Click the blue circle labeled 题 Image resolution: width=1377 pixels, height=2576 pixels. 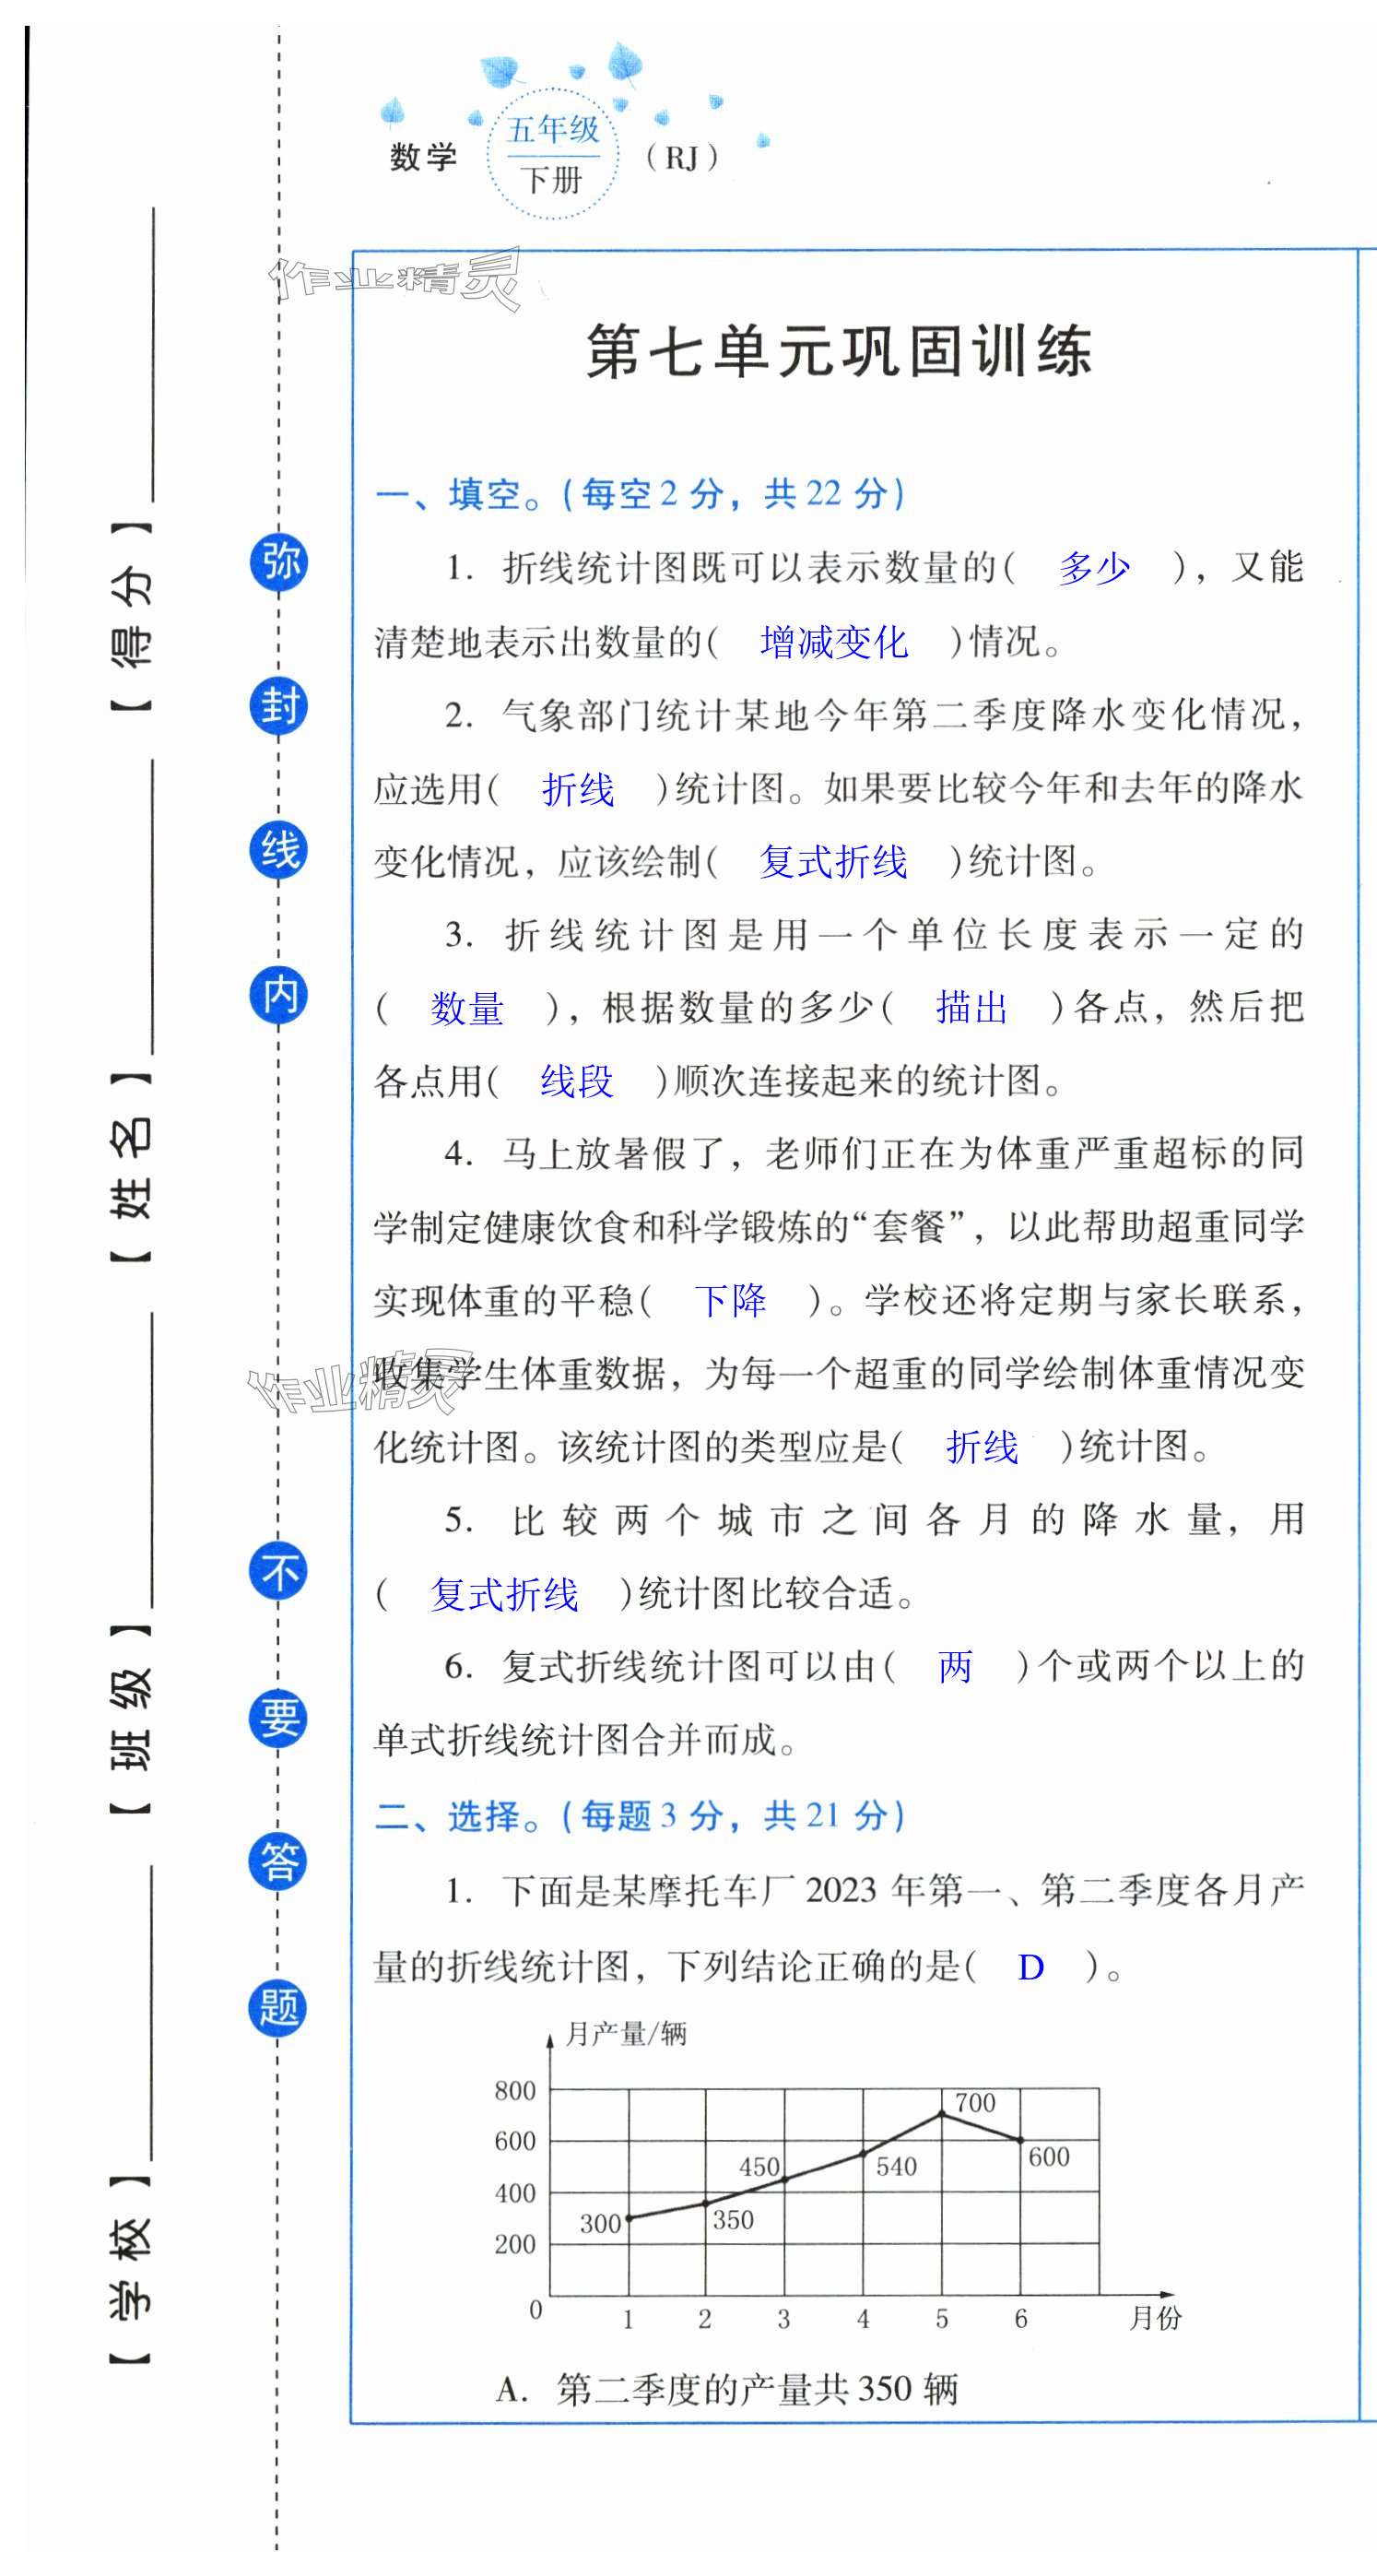tap(278, 2007)
